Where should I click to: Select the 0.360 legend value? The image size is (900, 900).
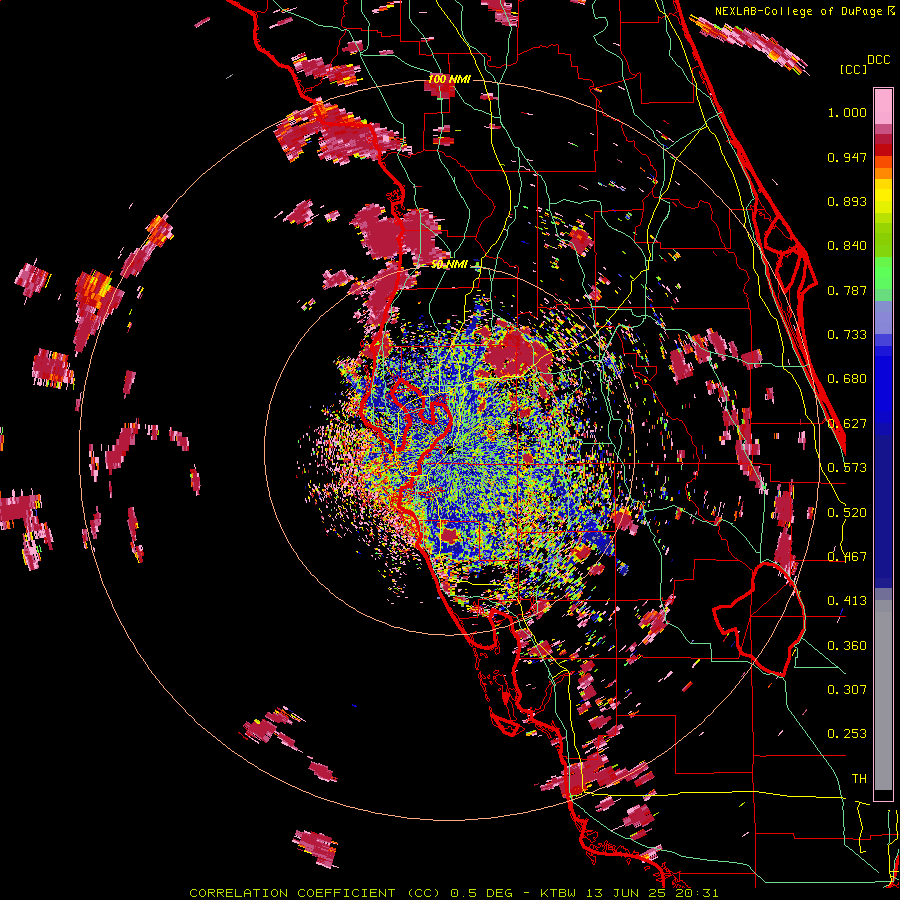847,646
